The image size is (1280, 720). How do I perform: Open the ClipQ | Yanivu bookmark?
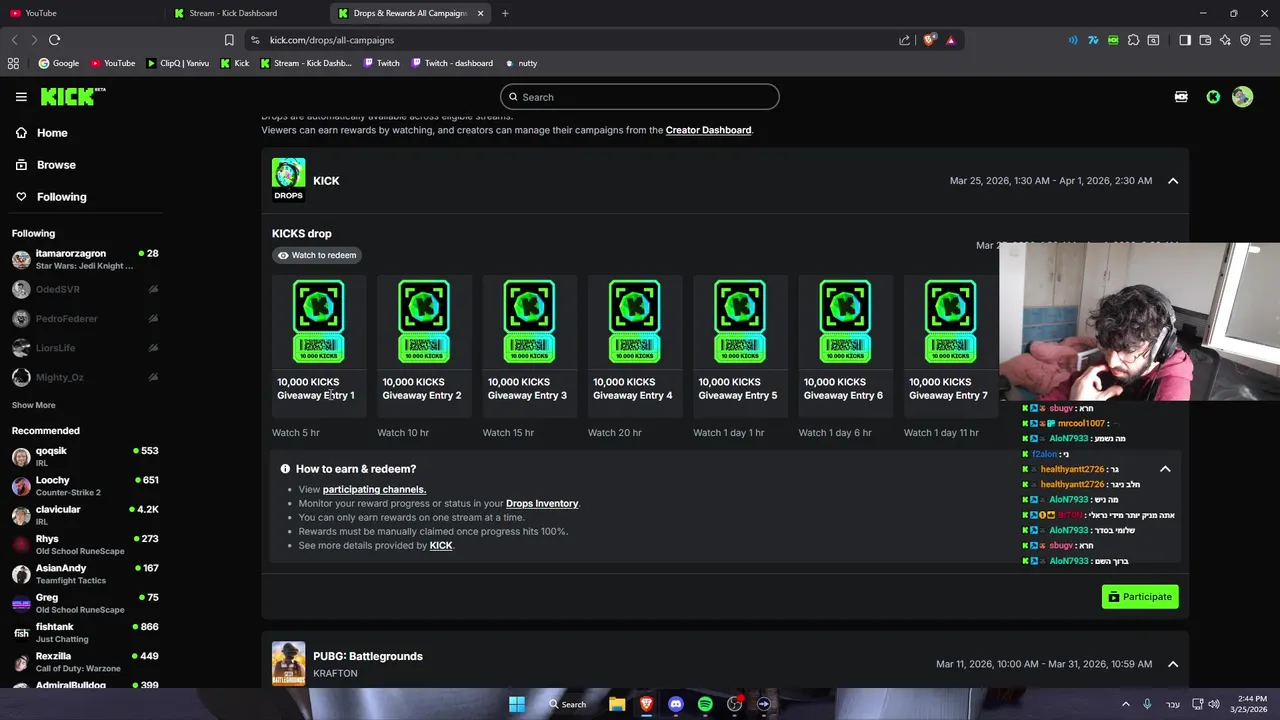coord(178,63)
